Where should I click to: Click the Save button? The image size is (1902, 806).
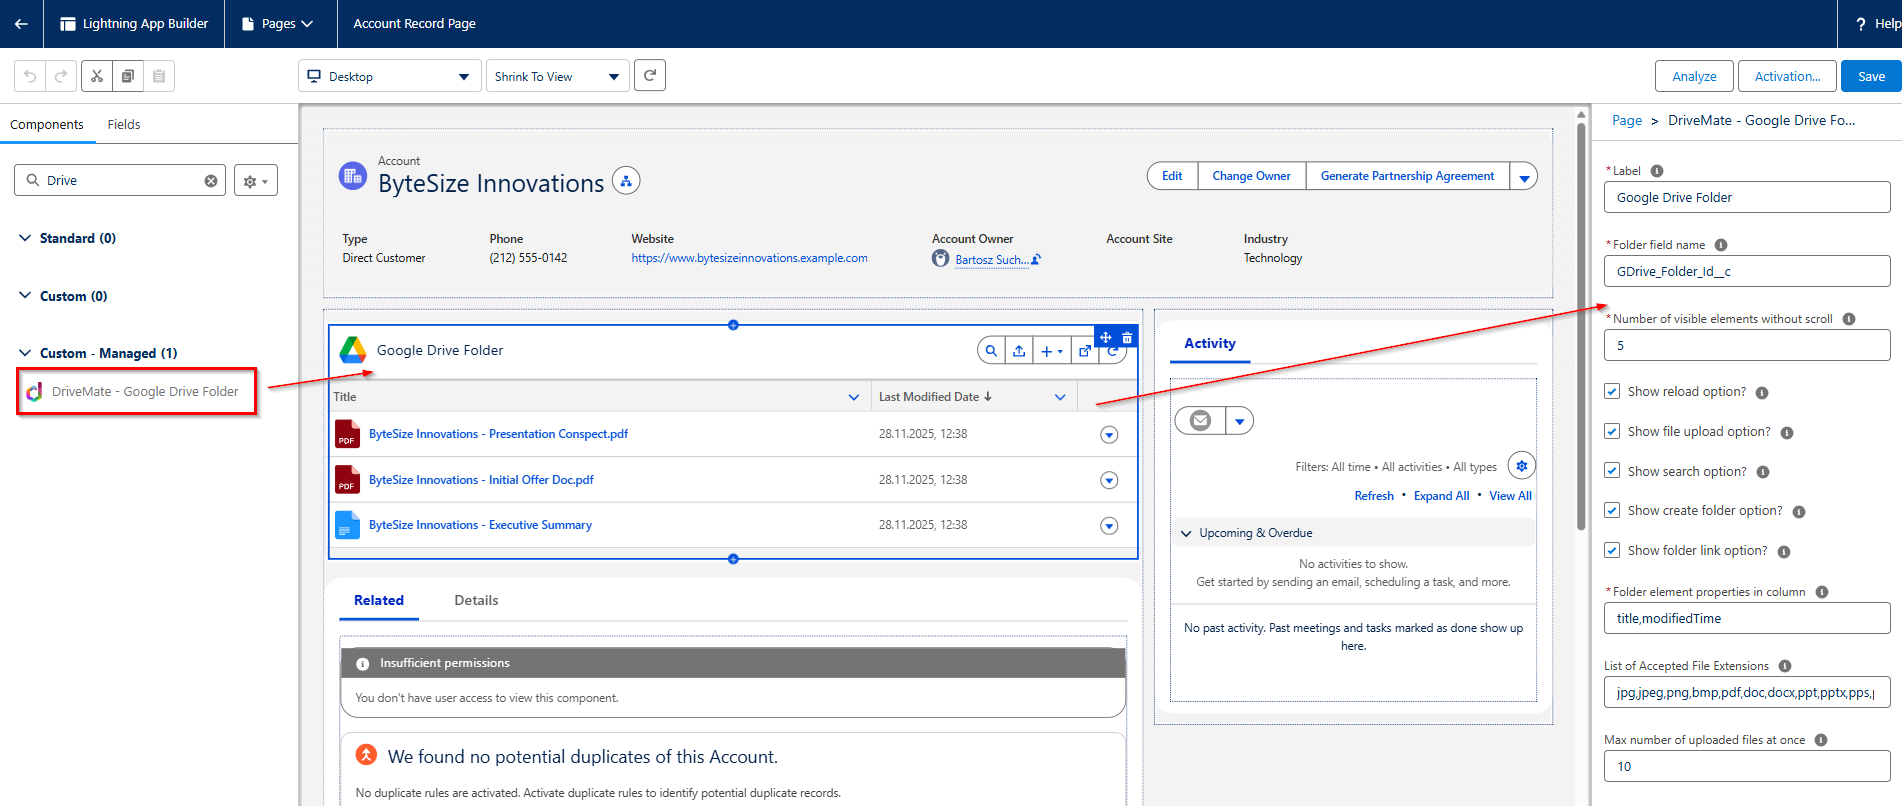1871,76
